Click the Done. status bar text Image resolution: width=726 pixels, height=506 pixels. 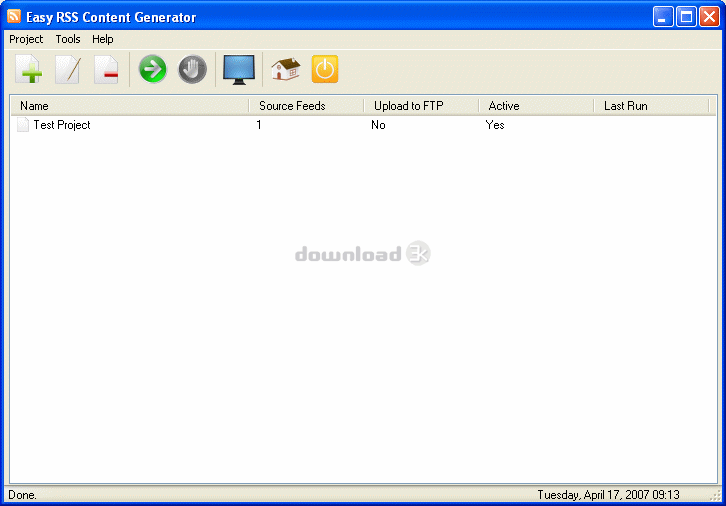(22, 495)
